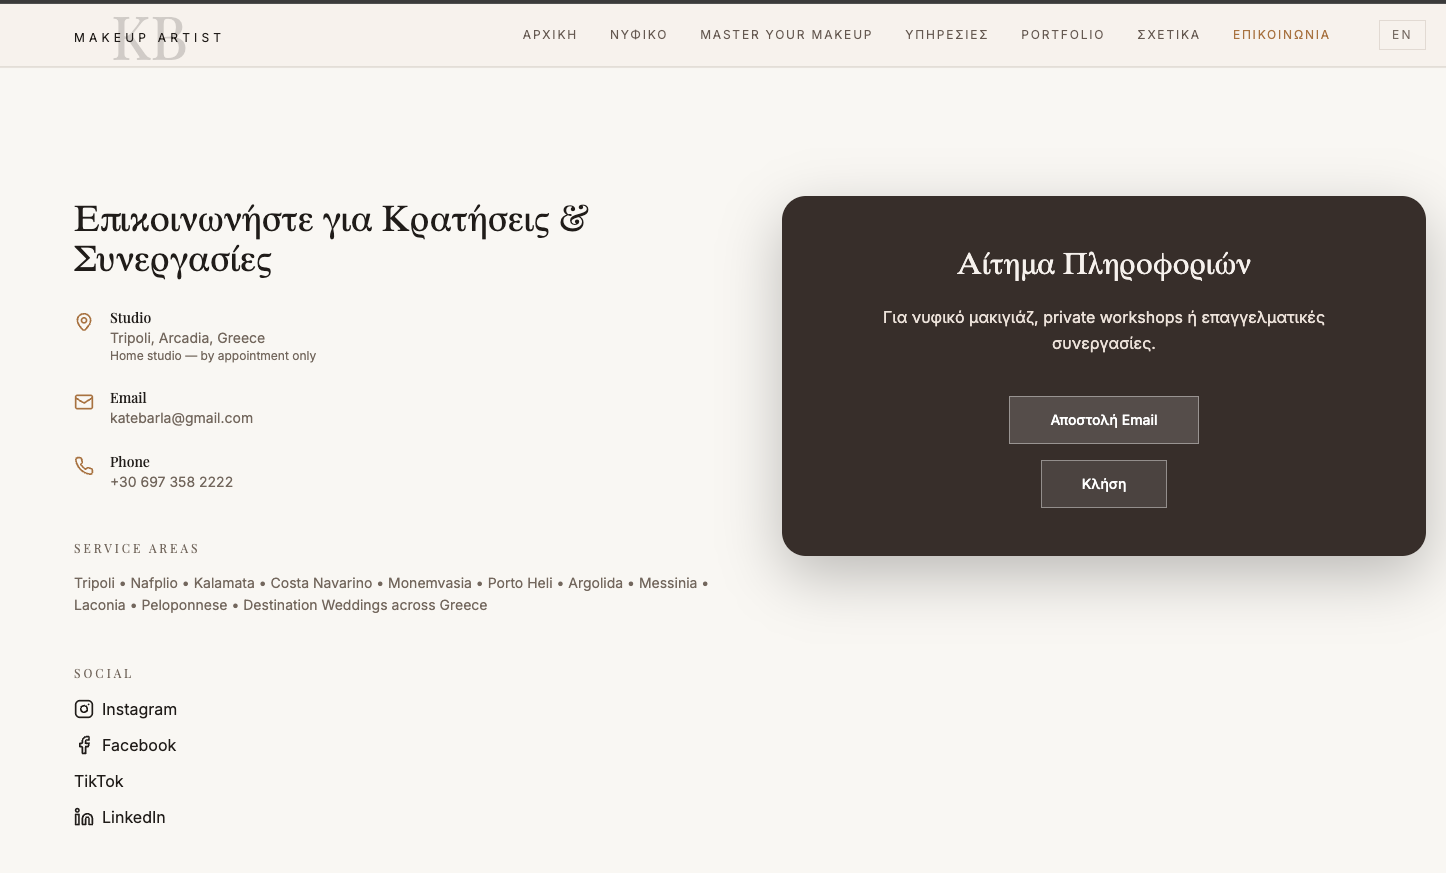Click the Facebook logo icon
Image resolution: width=1446 pixels, height=873 pixels.
(x=84, y=745)
